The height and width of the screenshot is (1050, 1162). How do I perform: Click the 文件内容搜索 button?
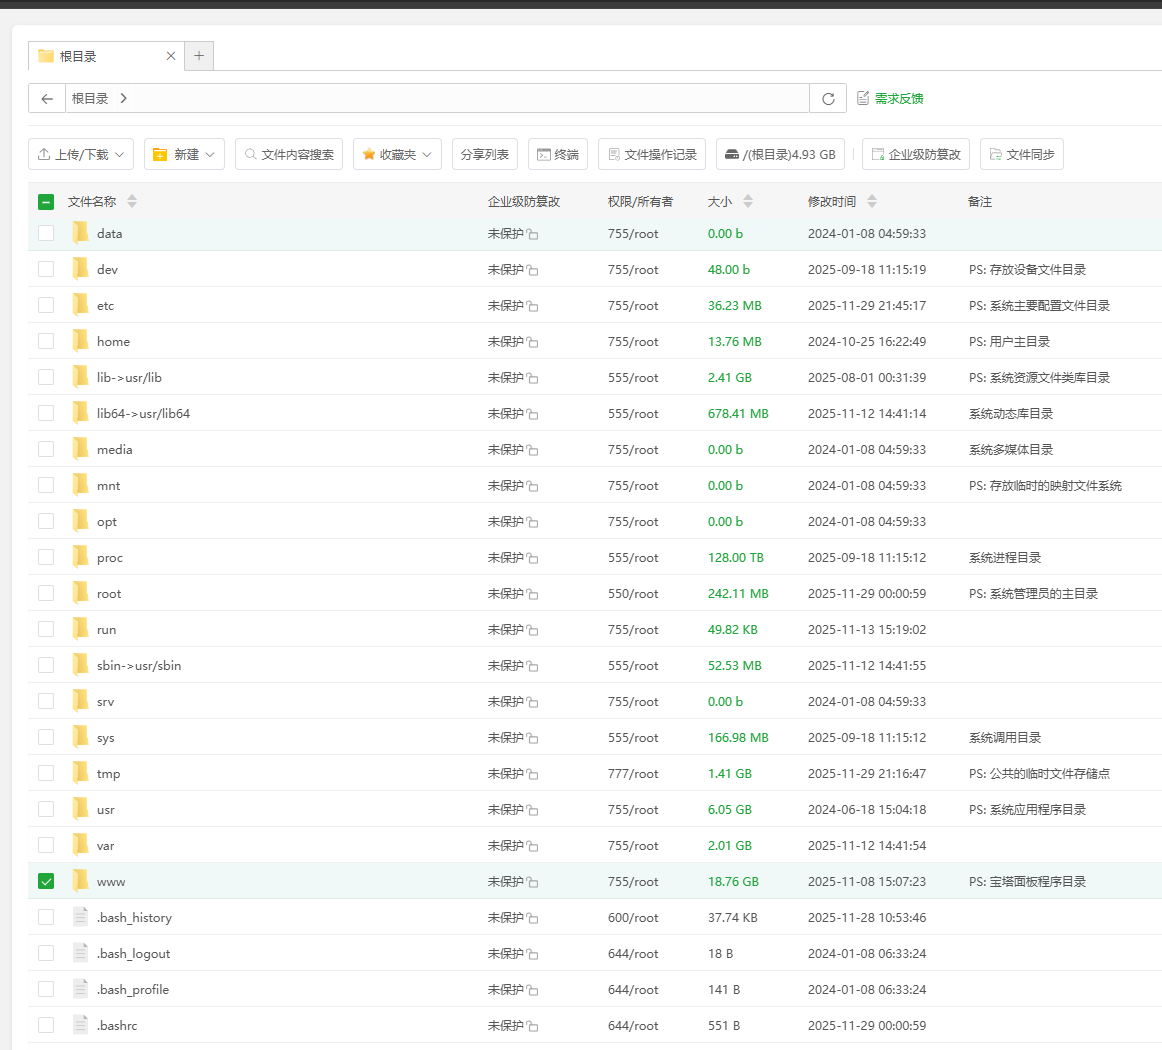click(289, 154)
